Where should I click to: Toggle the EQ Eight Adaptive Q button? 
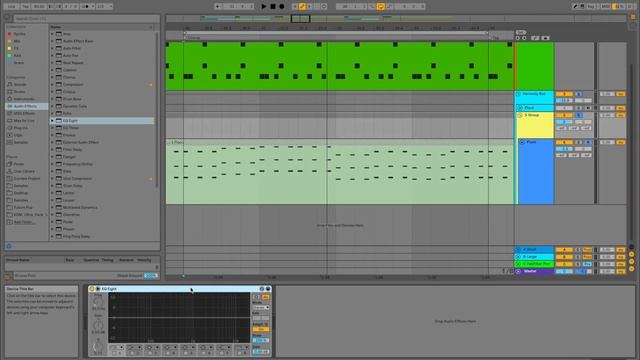tap(260, 329)
